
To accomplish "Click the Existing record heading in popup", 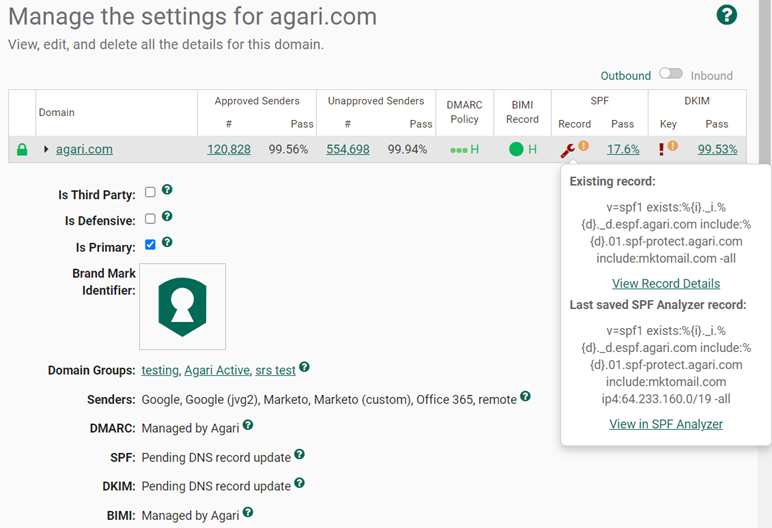I will coord(612,181).
